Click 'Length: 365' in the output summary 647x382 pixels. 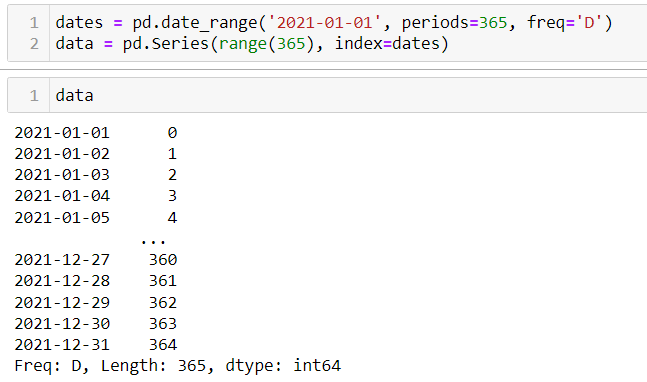(x=153, y=366)
